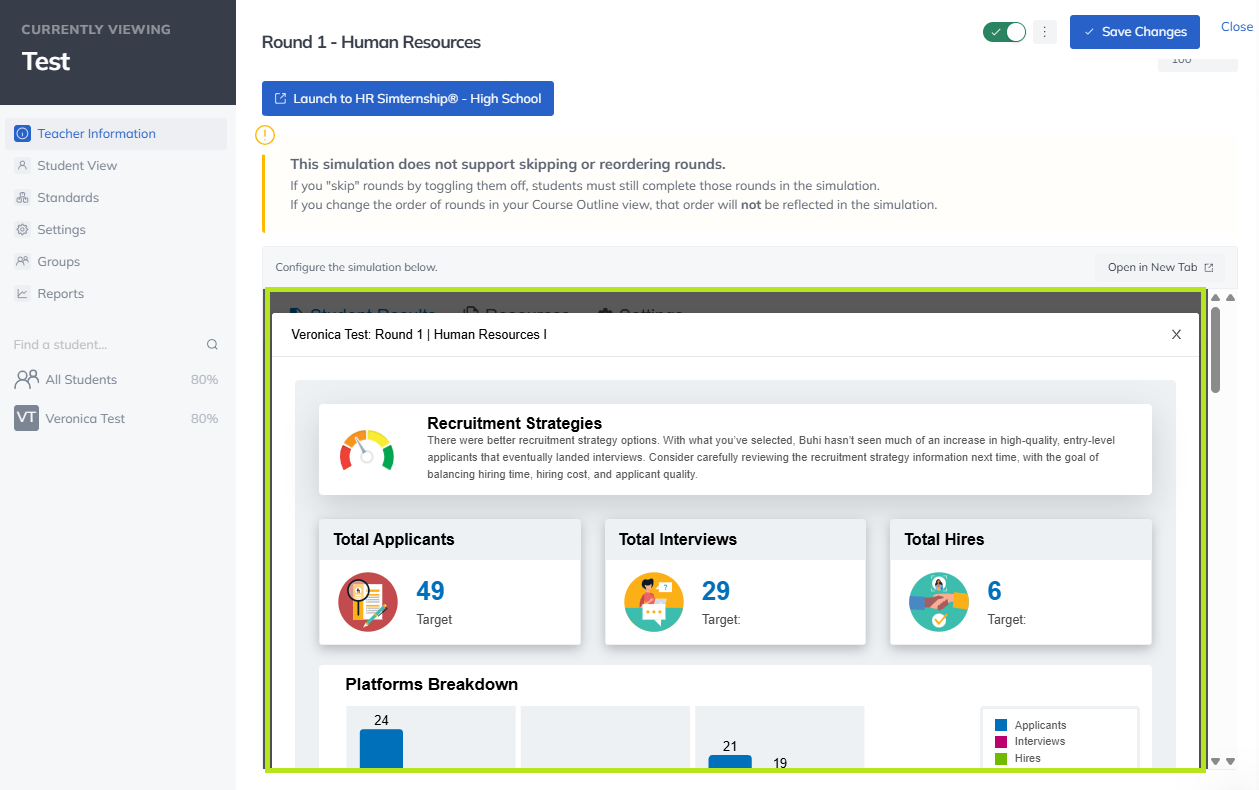Open the Reports sidebar item
The image size is (1259, 790).
click(60, 294)
